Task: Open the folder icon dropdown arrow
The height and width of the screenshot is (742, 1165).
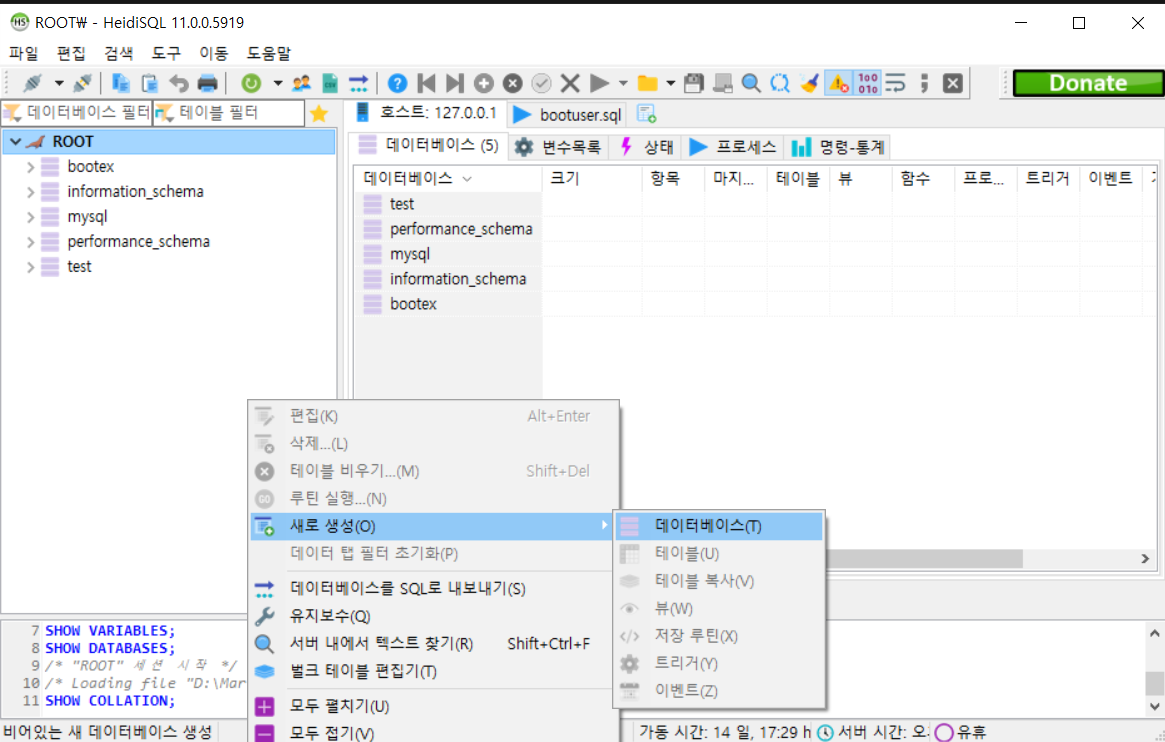Action: 670,83
